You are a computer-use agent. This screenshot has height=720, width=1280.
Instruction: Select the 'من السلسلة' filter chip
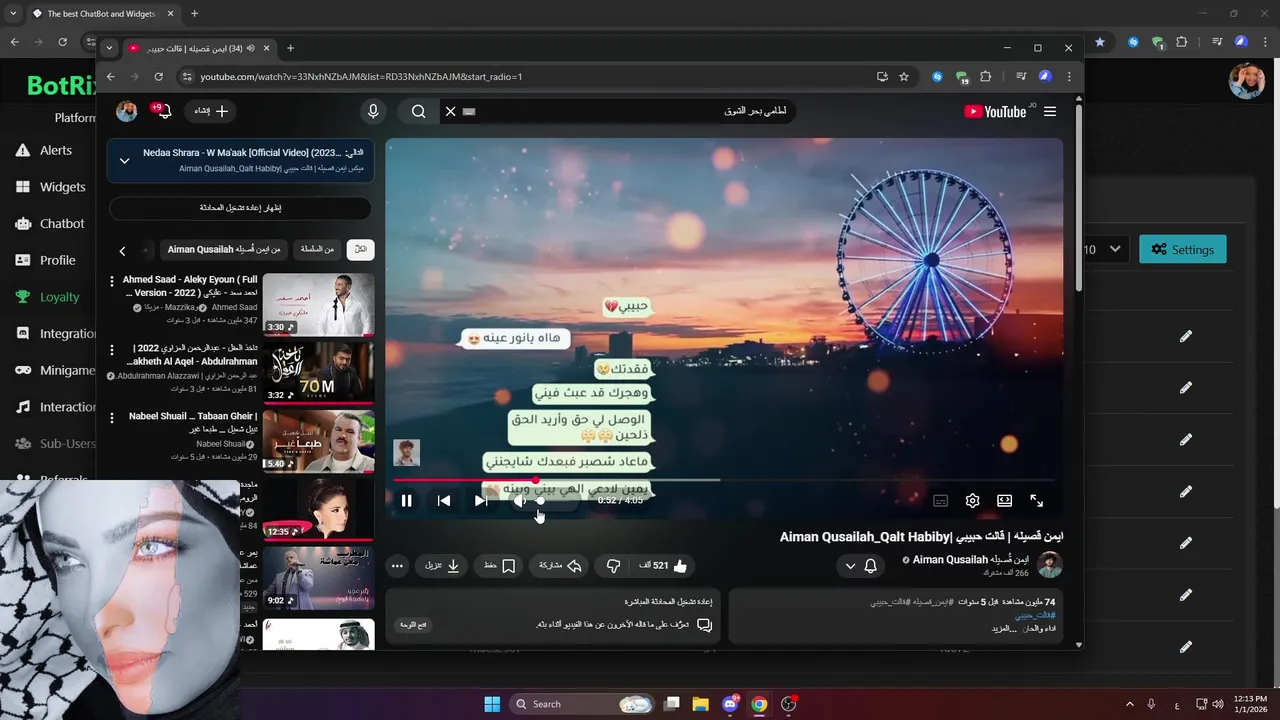tap(317, 249)
